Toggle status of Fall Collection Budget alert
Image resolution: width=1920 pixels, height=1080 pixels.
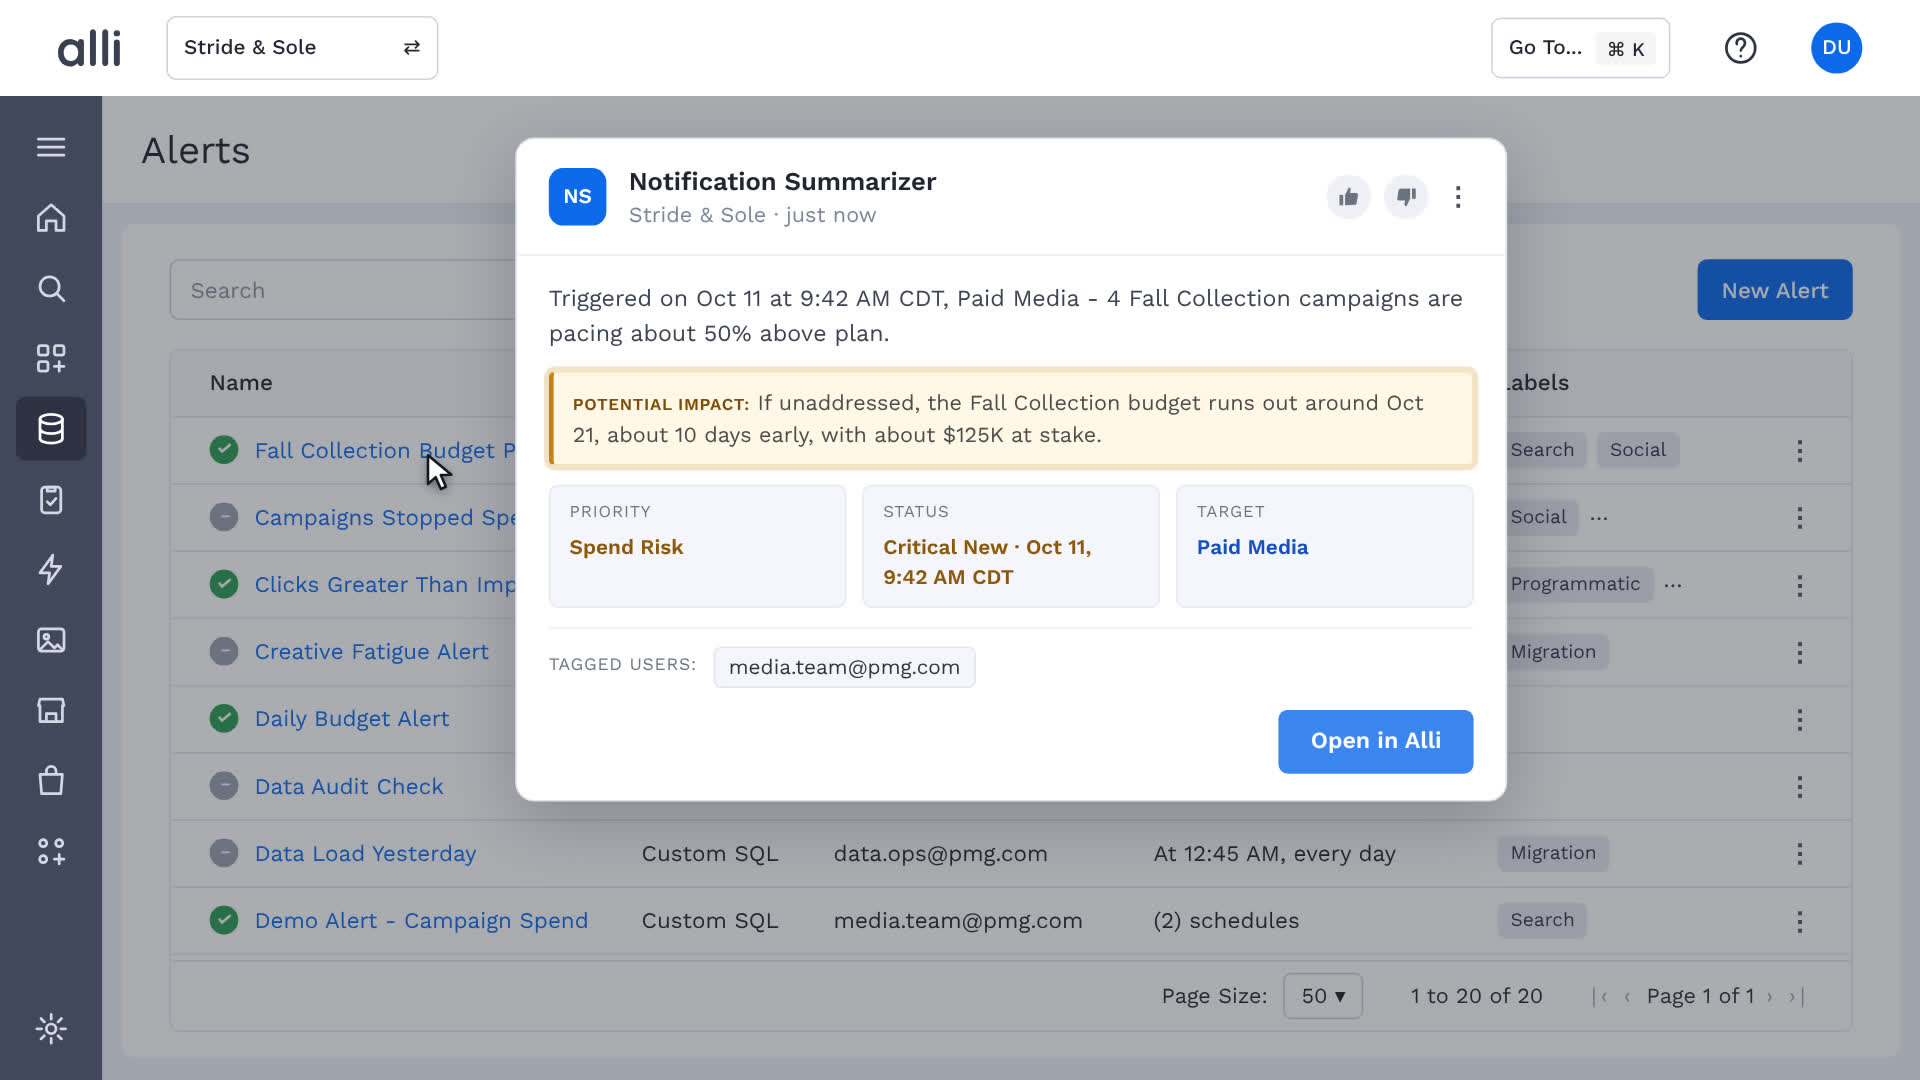tap(224, 450)
